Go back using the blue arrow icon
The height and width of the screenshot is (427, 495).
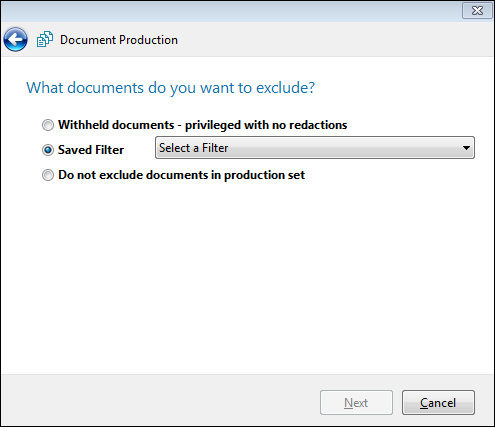15,40
